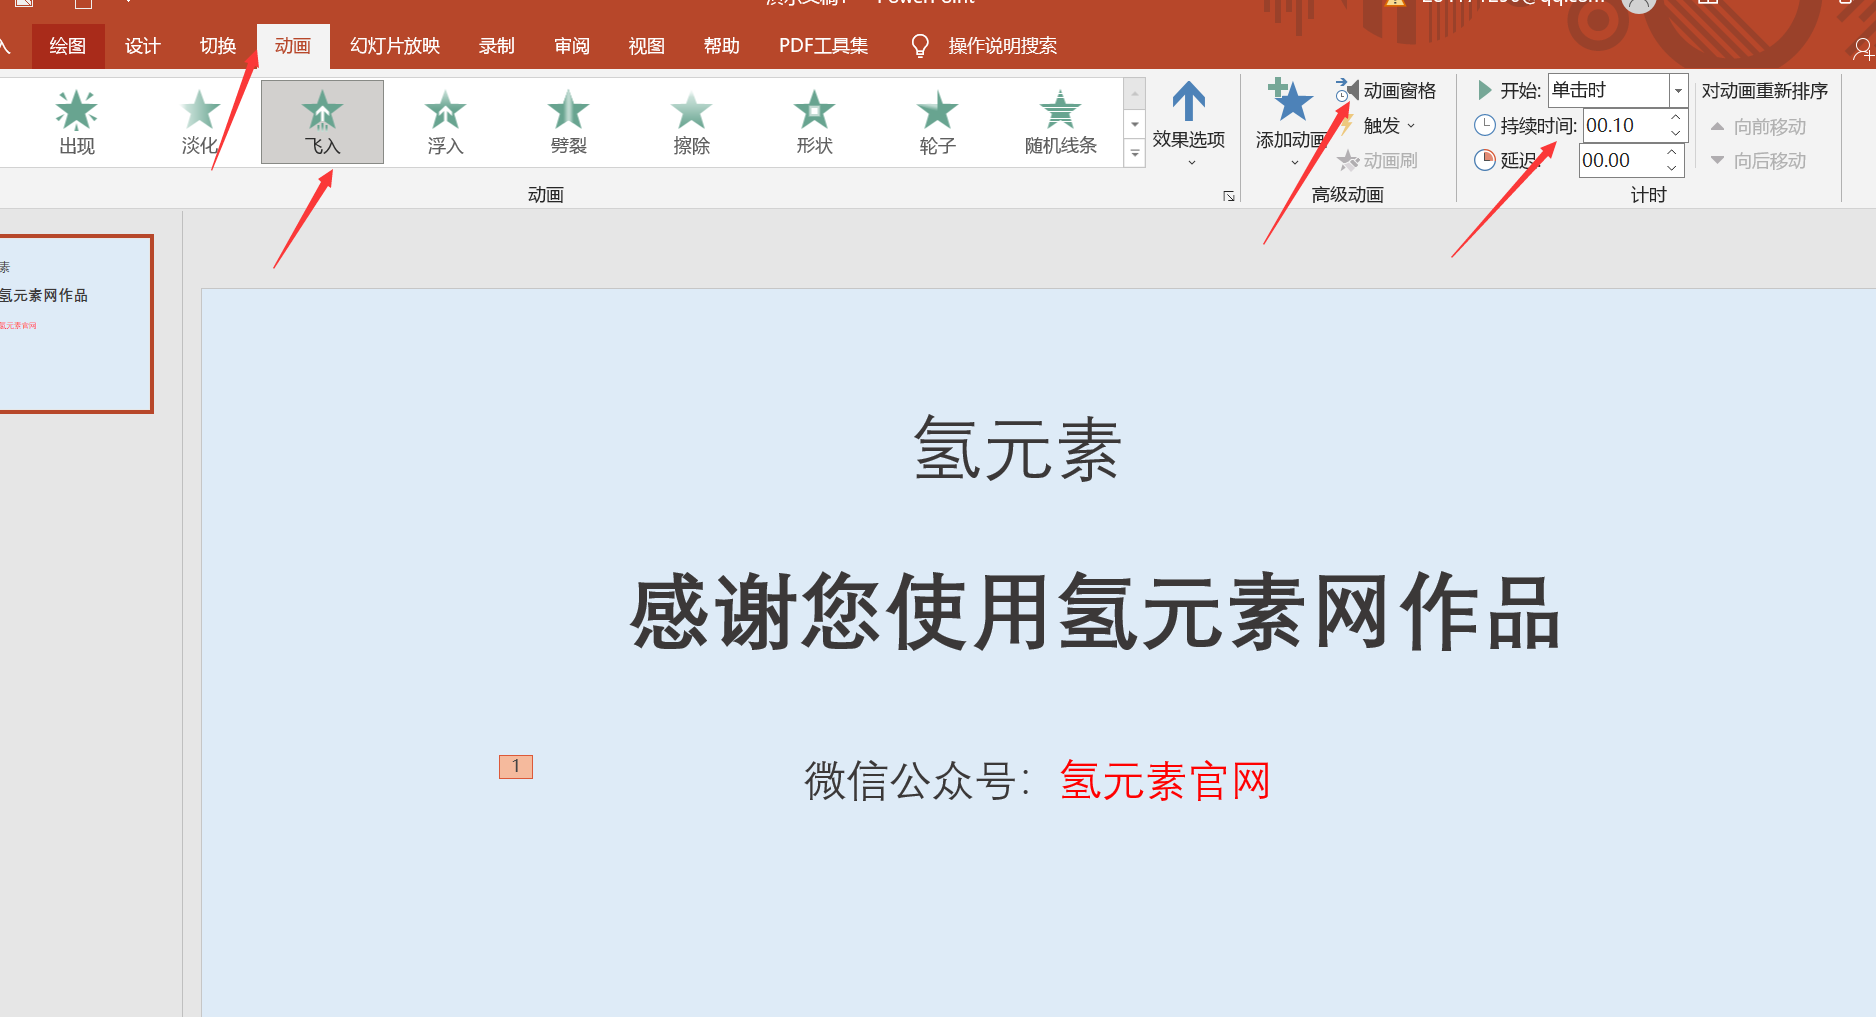Click the 持续时间 duration field

pyautogui.click(x=1624, y=125)
